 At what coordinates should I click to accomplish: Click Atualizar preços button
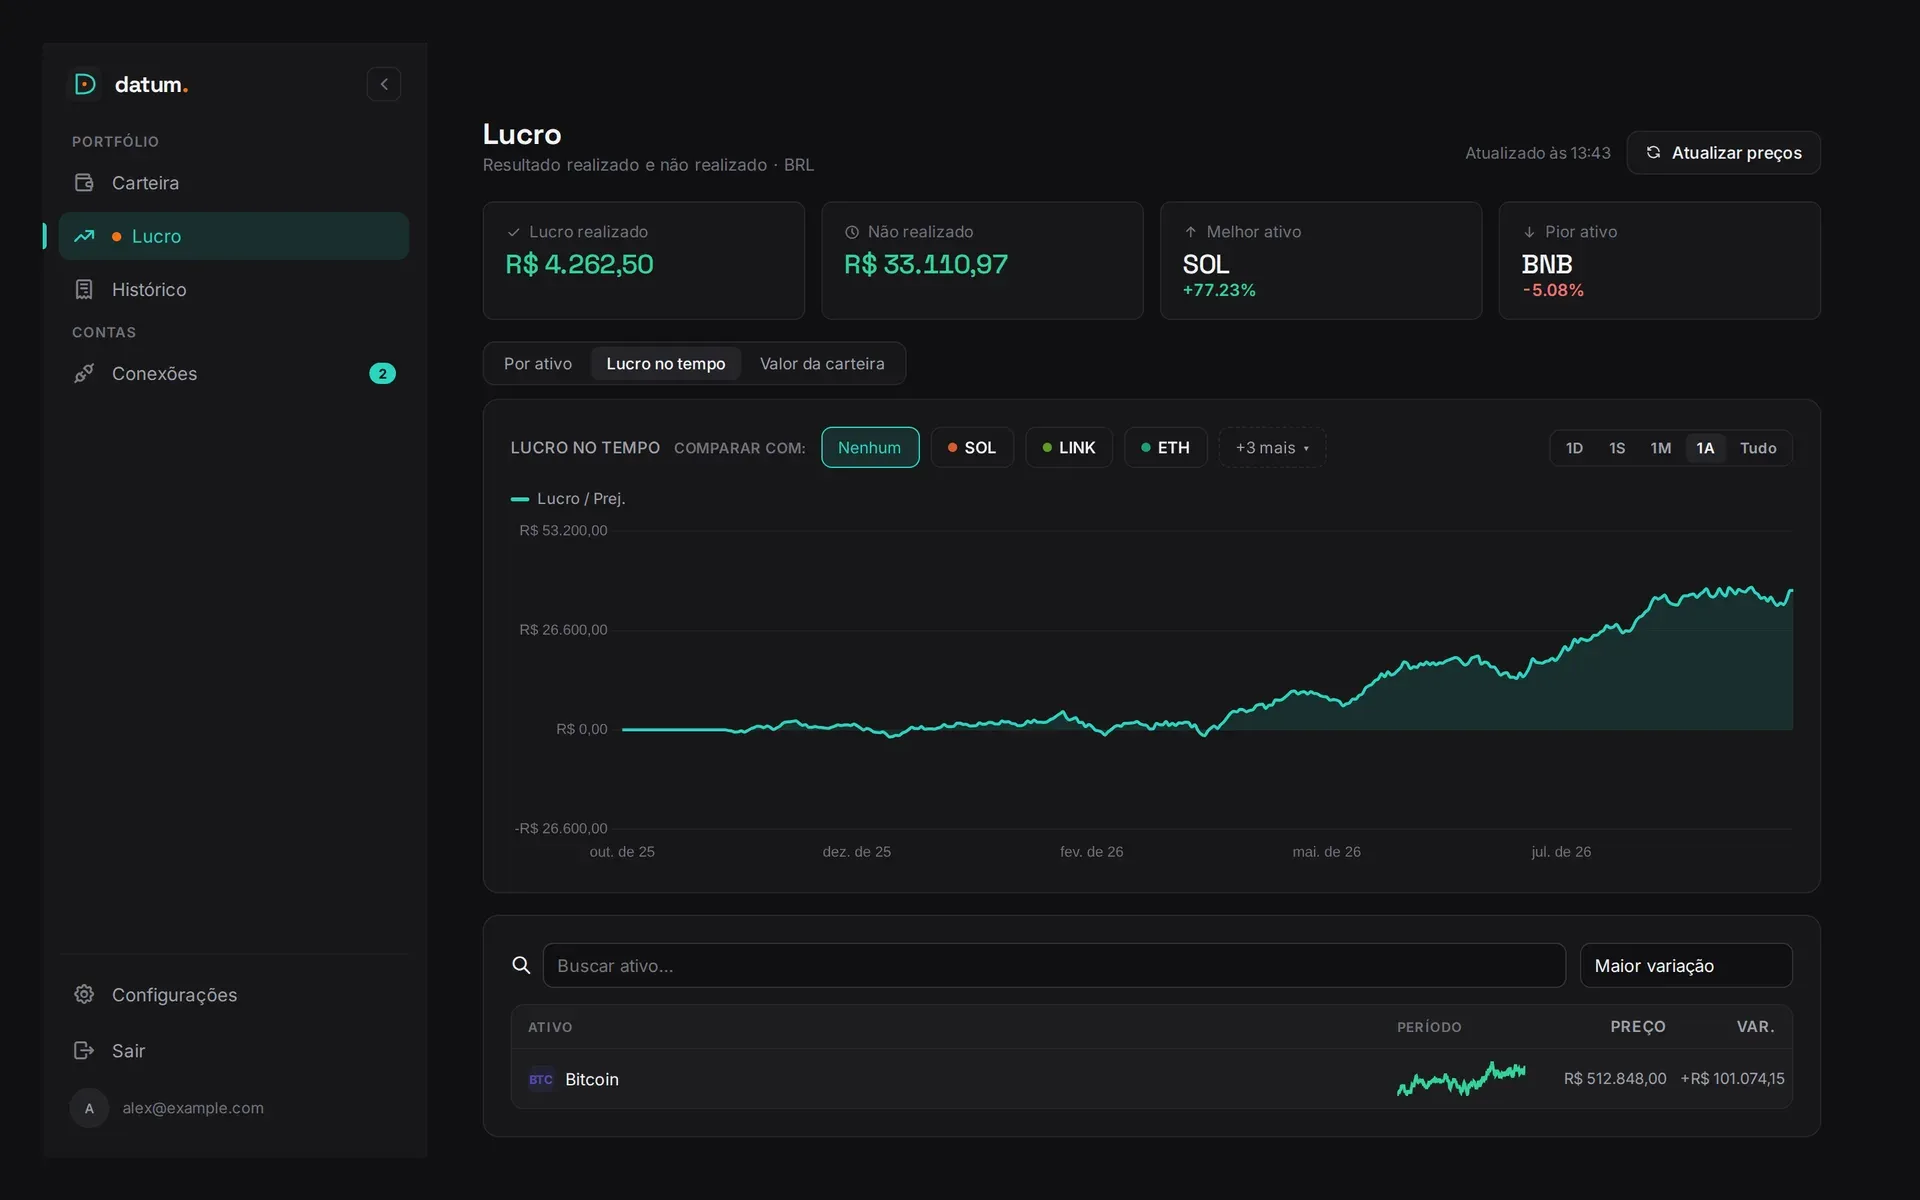click(1723, 152)
